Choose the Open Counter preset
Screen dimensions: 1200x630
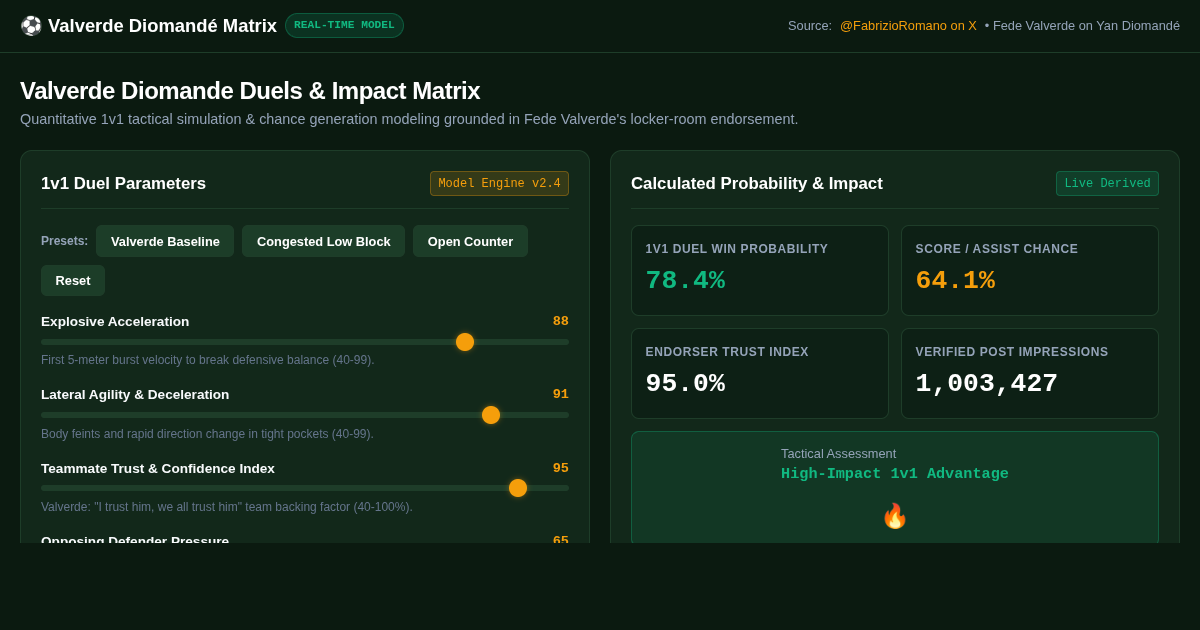pyautogui.click(x=470, y=241)
